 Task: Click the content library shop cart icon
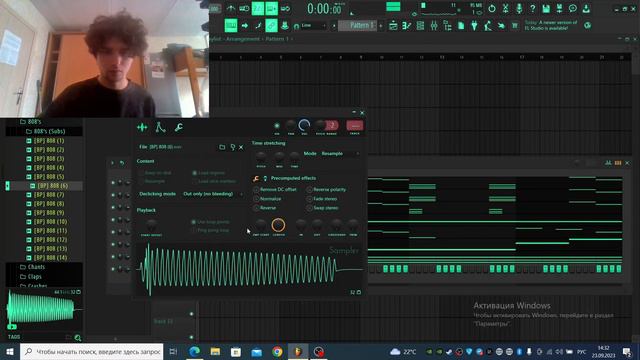[x=515, y=26]
